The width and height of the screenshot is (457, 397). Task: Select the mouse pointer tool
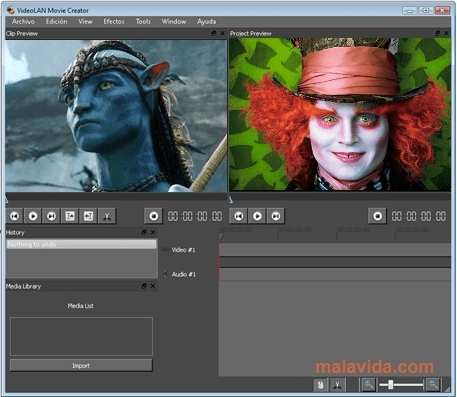(321, 385)
